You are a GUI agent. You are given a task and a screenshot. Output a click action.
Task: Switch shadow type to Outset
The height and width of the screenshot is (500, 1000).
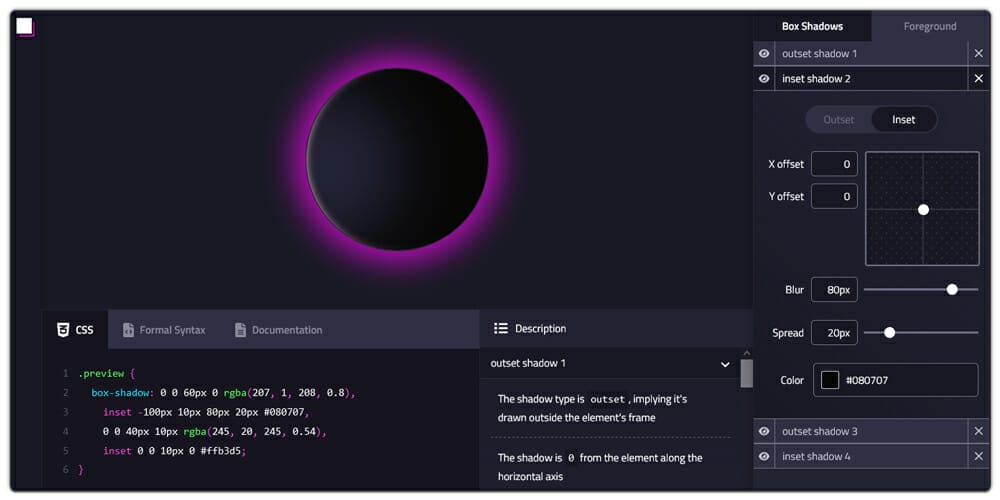coord(838,120)
